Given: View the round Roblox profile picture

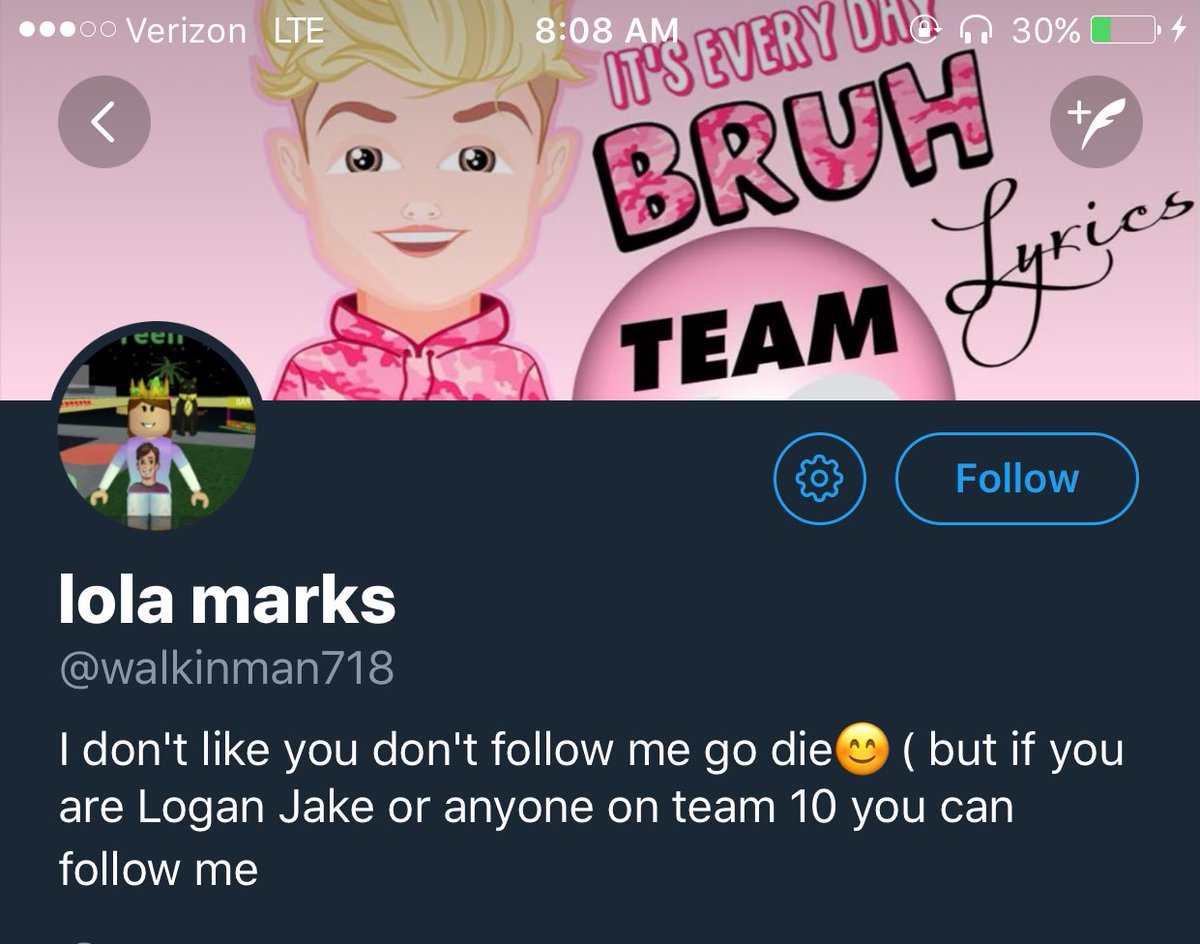Looking at the screenshot, I should [155, 427].
